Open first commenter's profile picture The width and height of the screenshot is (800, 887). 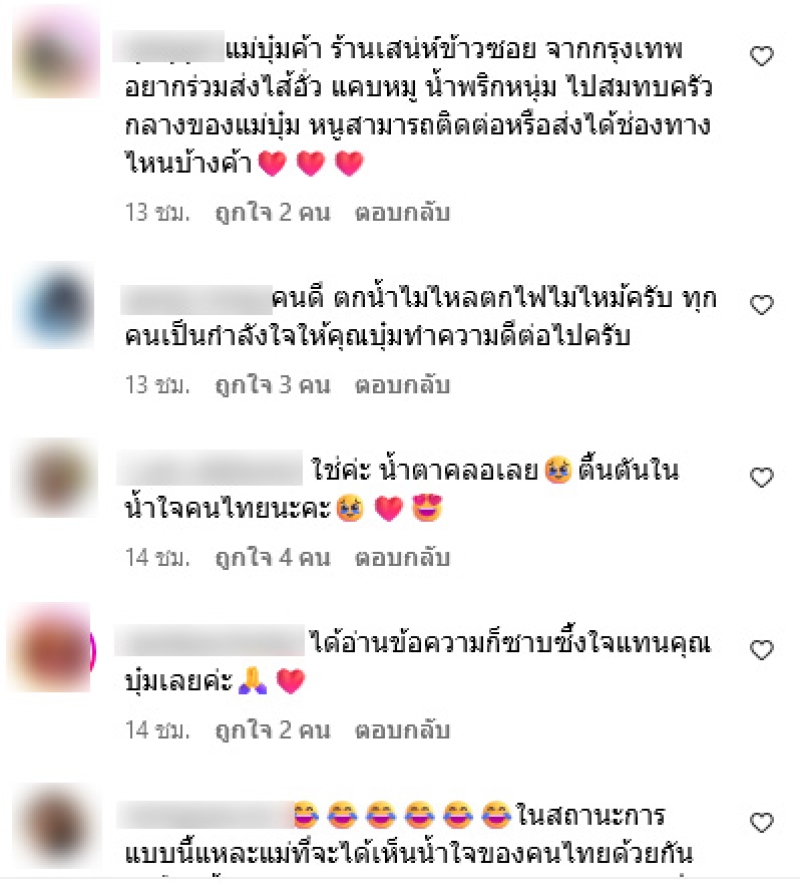click(x=55, y=54)
